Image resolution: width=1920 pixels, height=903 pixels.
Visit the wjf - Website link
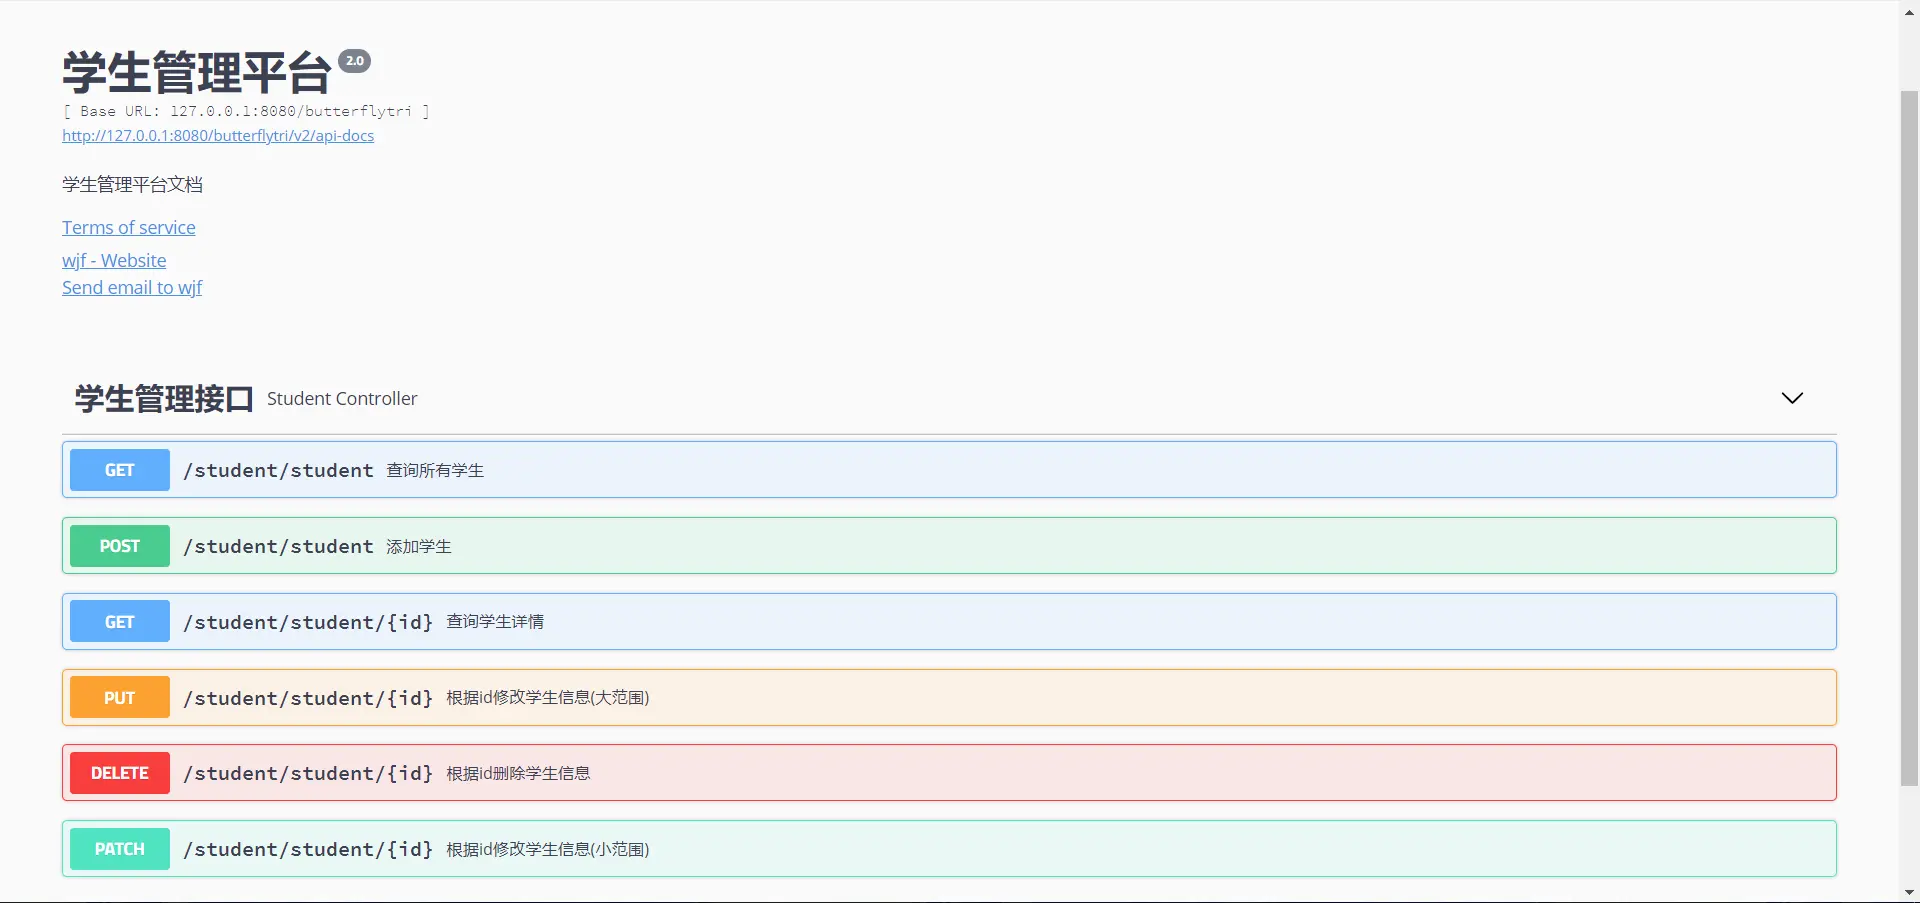tap(114, 261)
